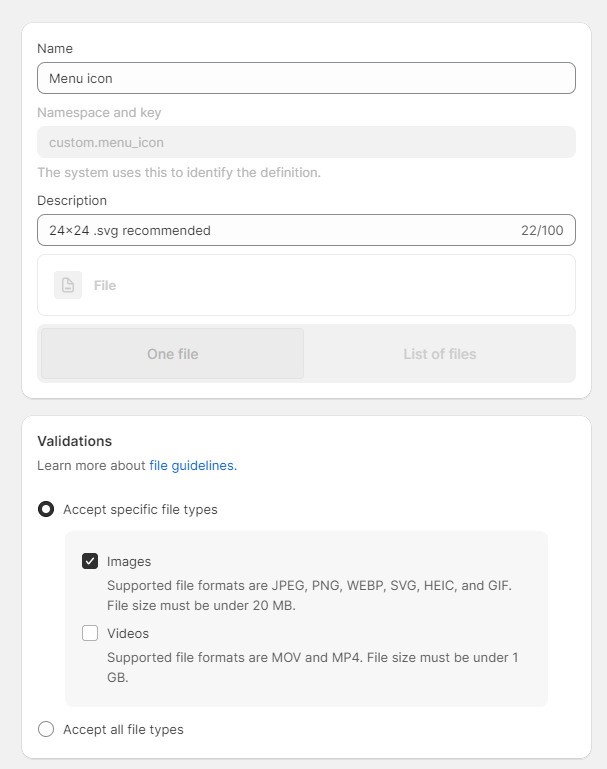Click the system identifier help text
This screenshot has height=769, width=607.
[179, 172]
